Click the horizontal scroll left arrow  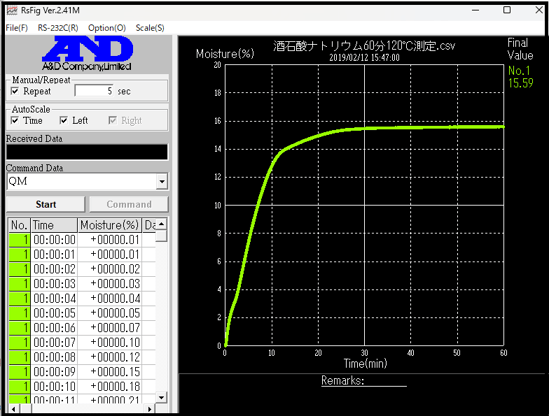click(14, 409)
